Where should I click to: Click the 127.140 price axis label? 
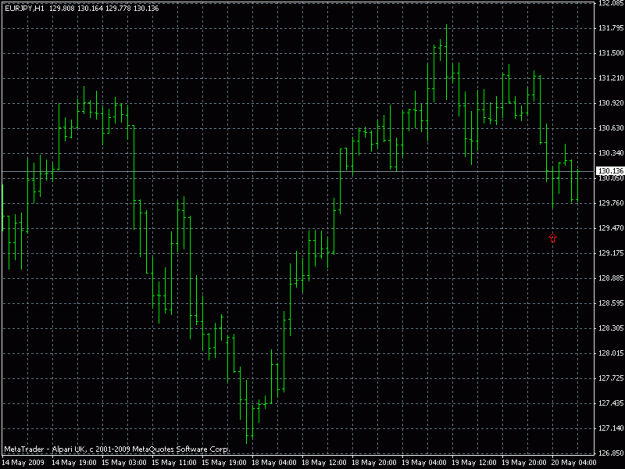tap(611, 428)
